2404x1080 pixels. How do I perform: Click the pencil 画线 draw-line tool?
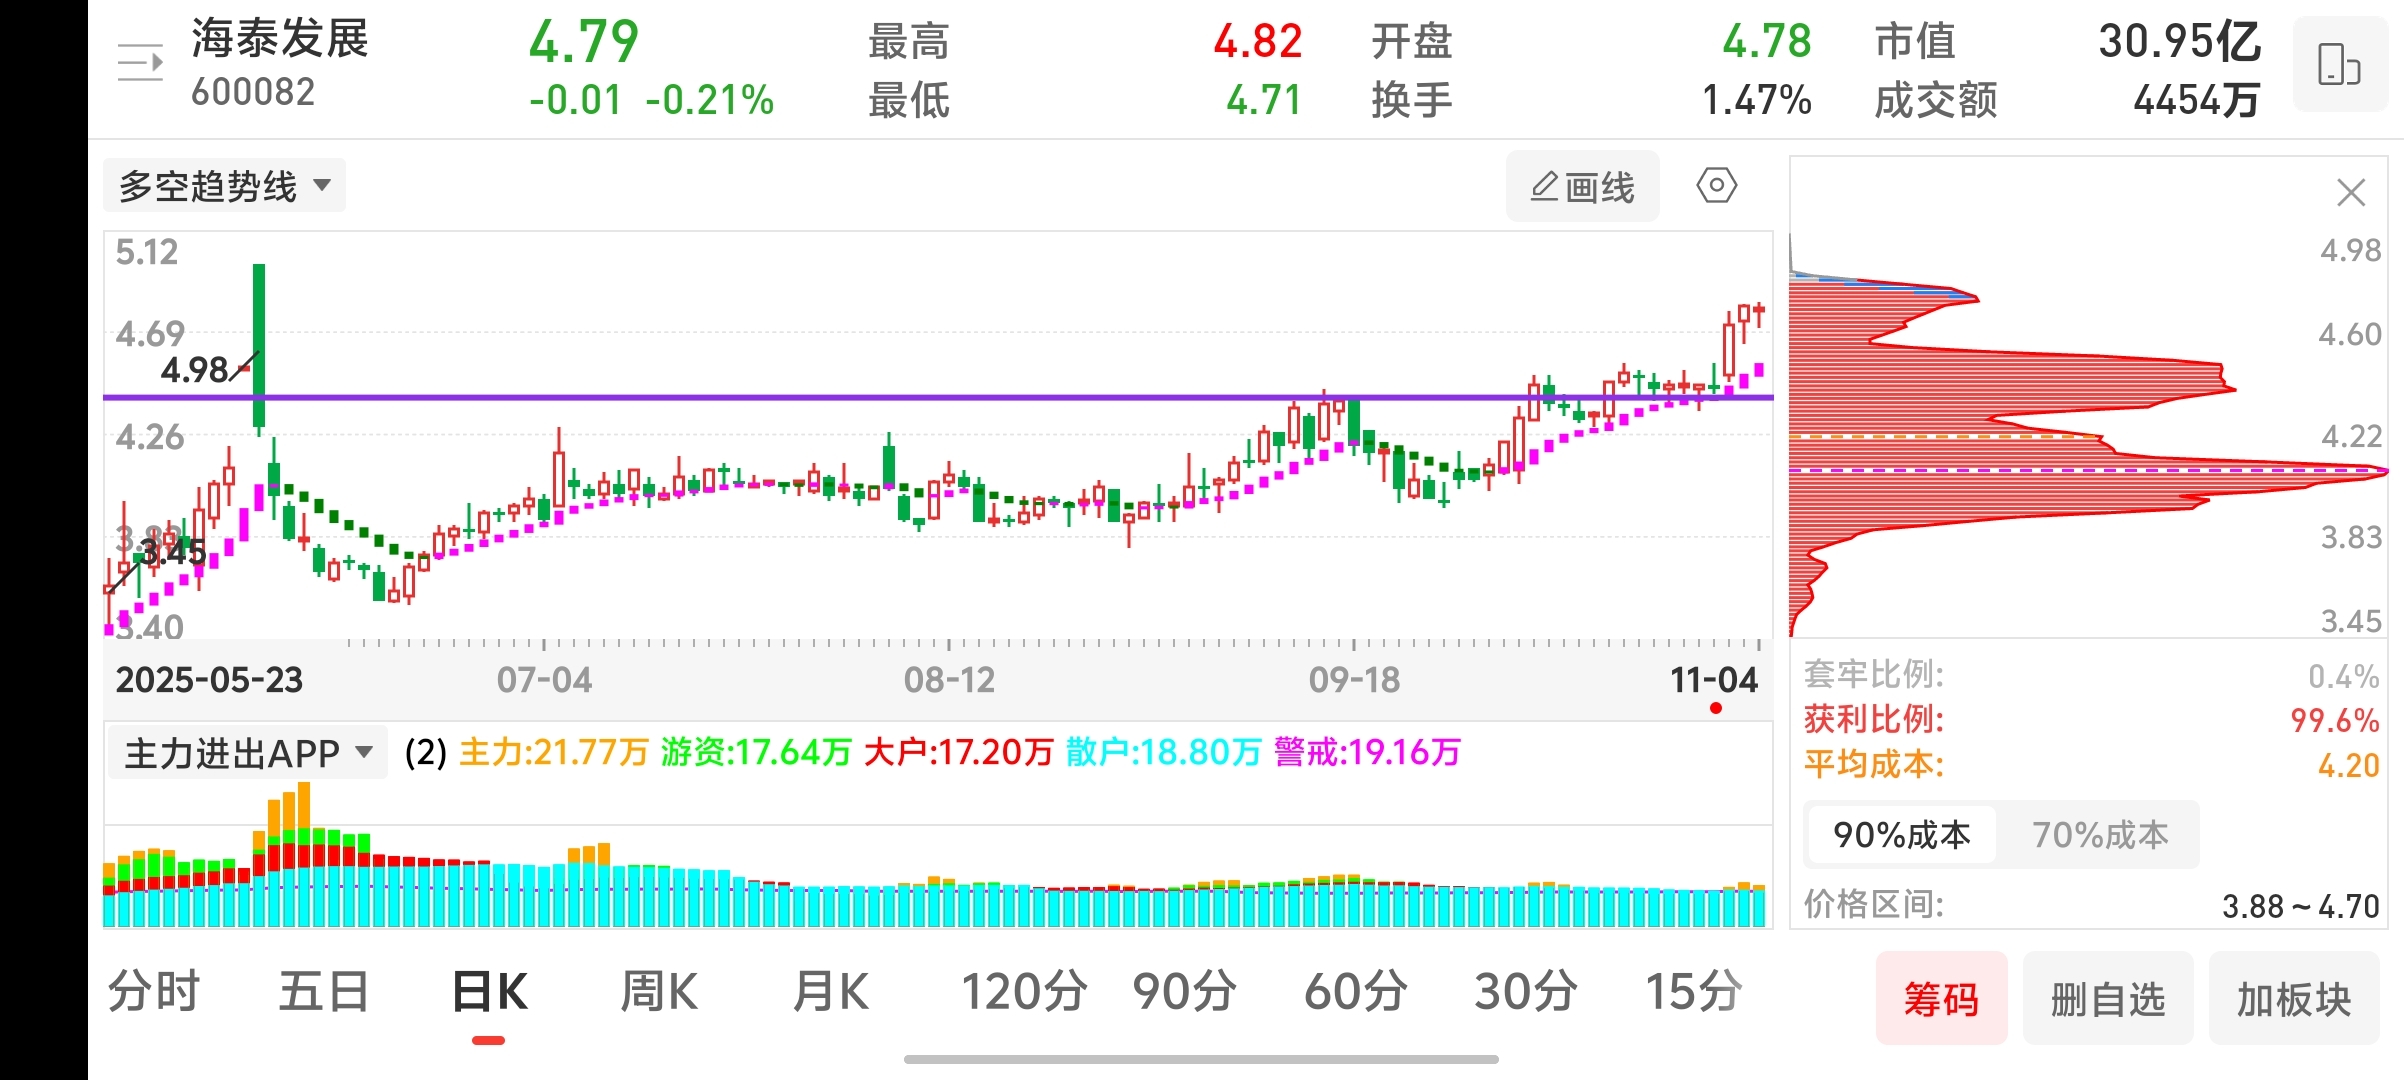tap(1583, 187)
